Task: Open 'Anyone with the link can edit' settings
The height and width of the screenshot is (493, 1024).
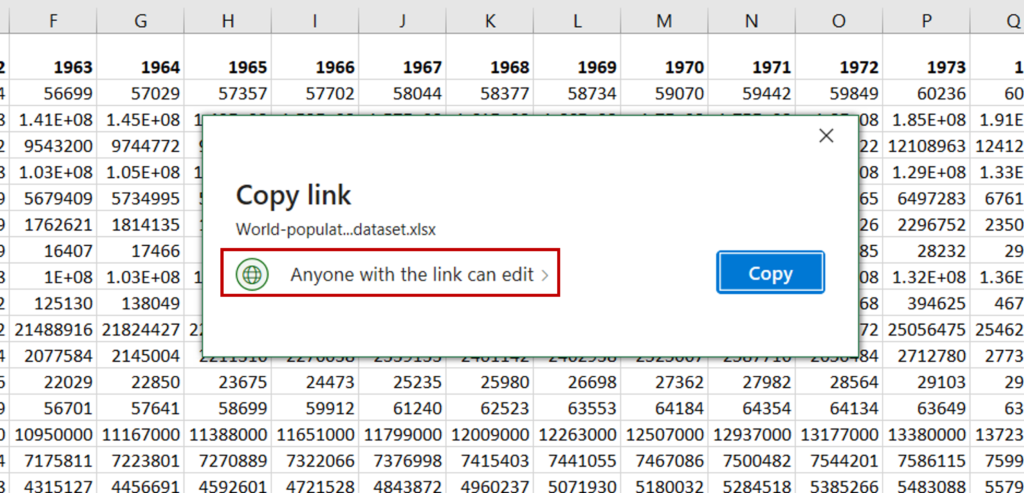Action: [391, 274]
